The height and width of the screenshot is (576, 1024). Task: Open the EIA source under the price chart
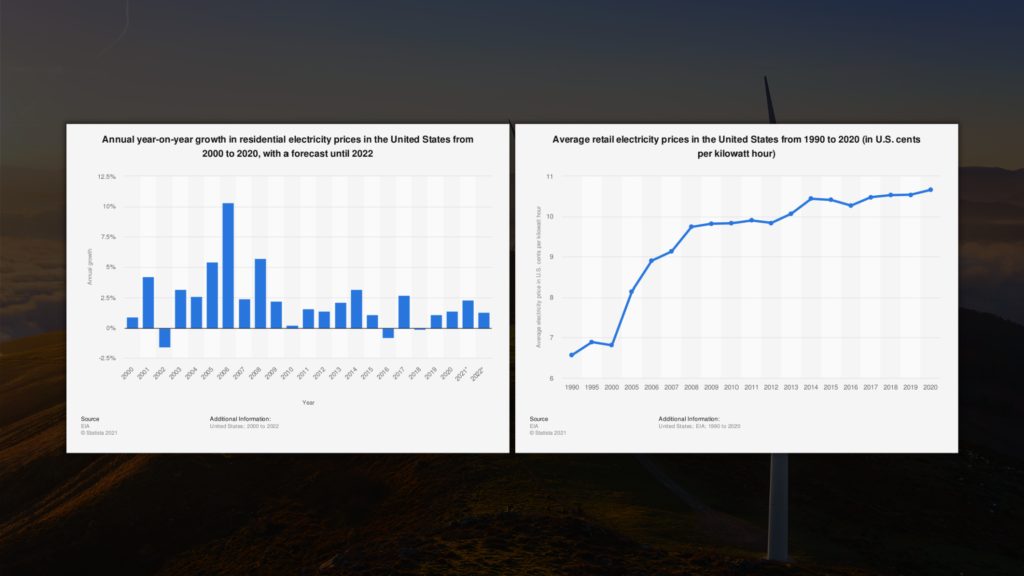click(x=531, y=425)
